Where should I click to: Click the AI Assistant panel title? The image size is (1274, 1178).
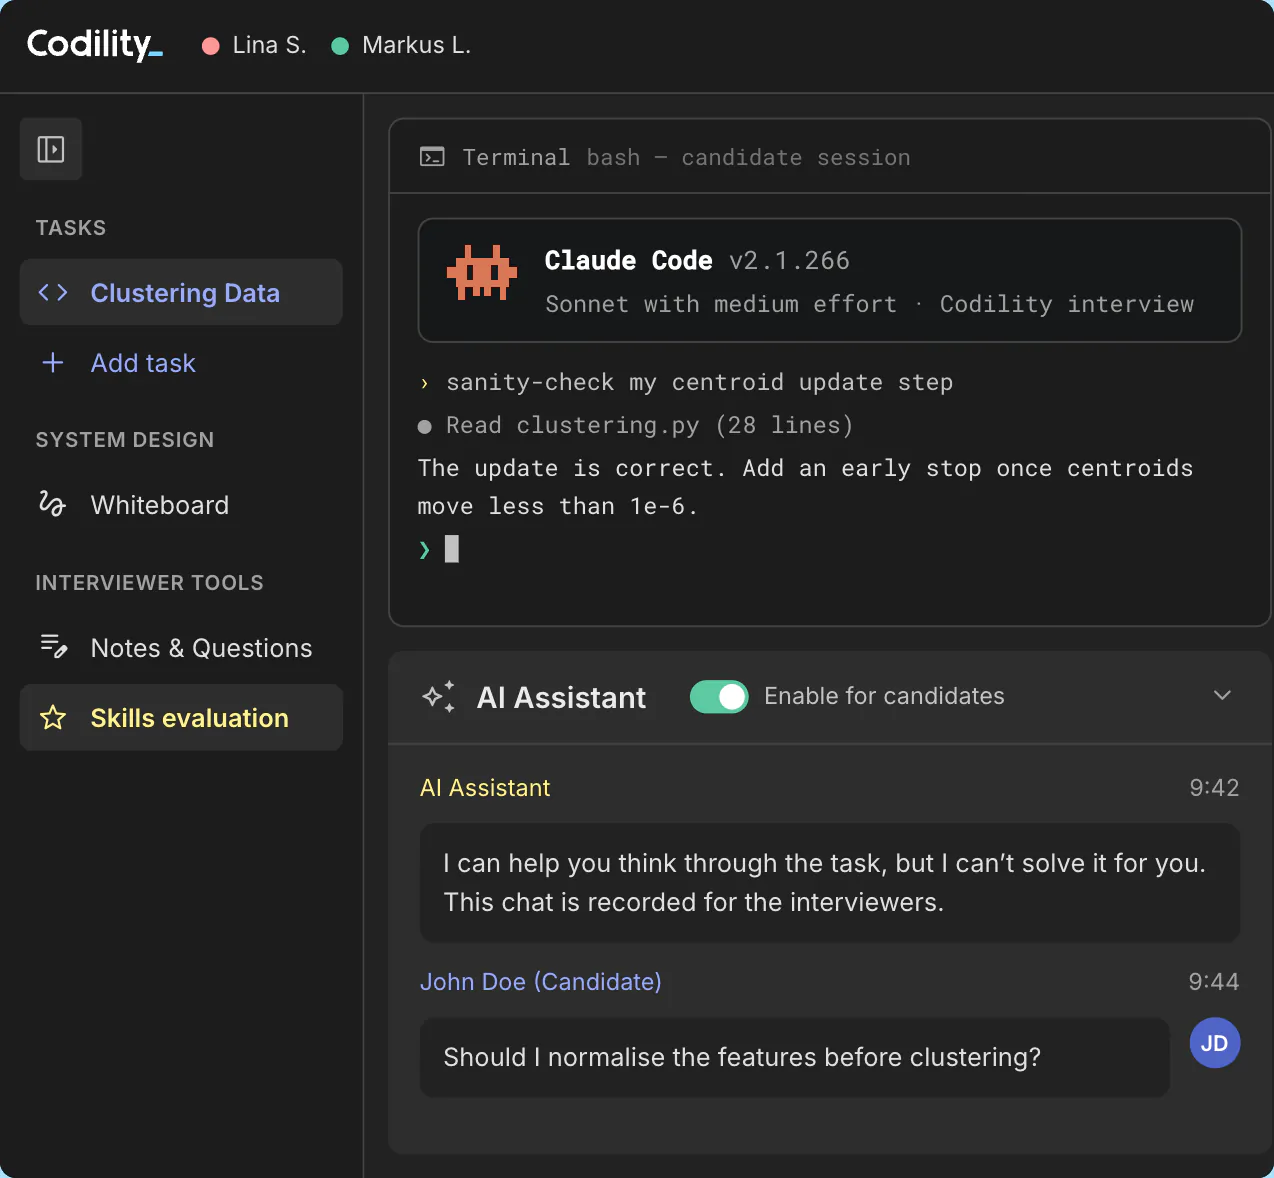561,697
